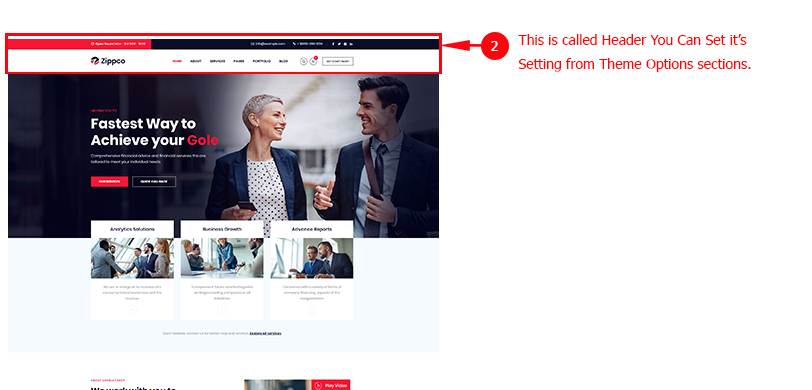Click the Zippco logo in the header
The width and height of the screenshot is (812, 390).
point(108,61)
